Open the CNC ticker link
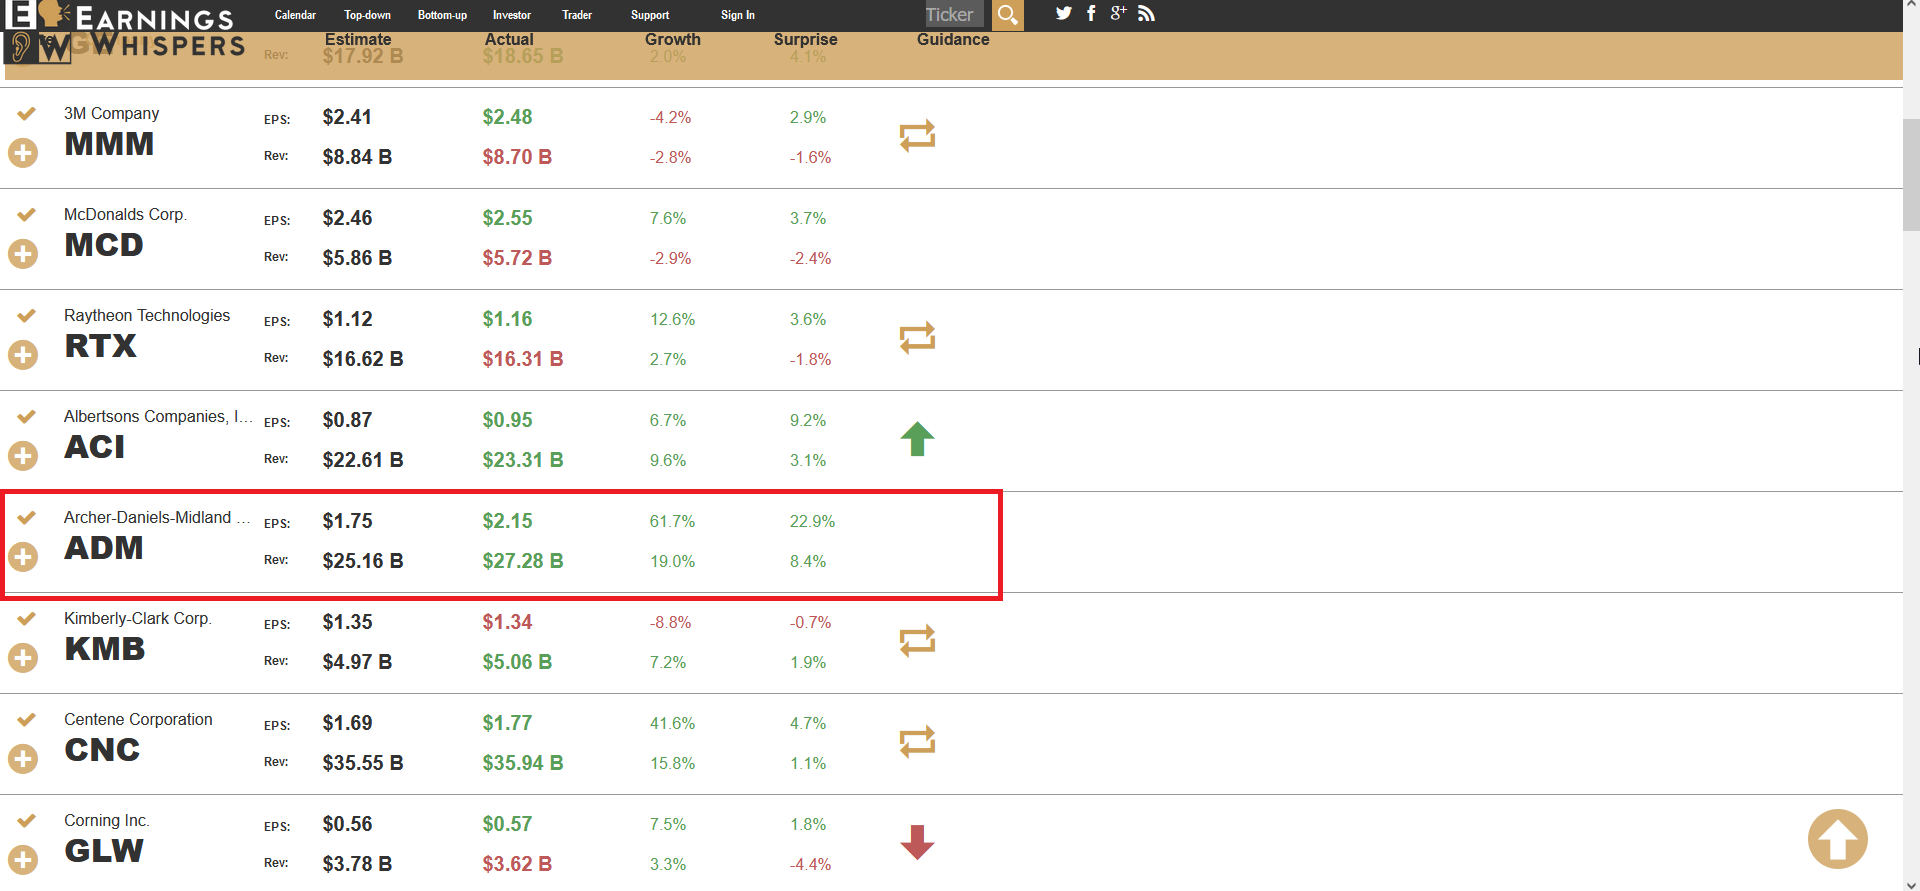This screenshot has width=1920, height=891. click(102, 750)
